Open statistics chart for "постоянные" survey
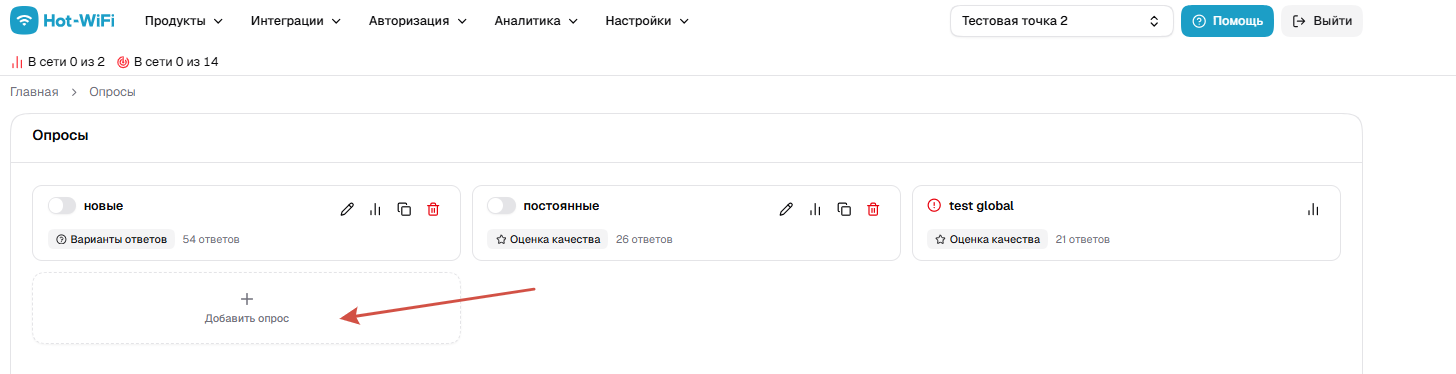The image size is (1456, 374). tap(815, 209)
